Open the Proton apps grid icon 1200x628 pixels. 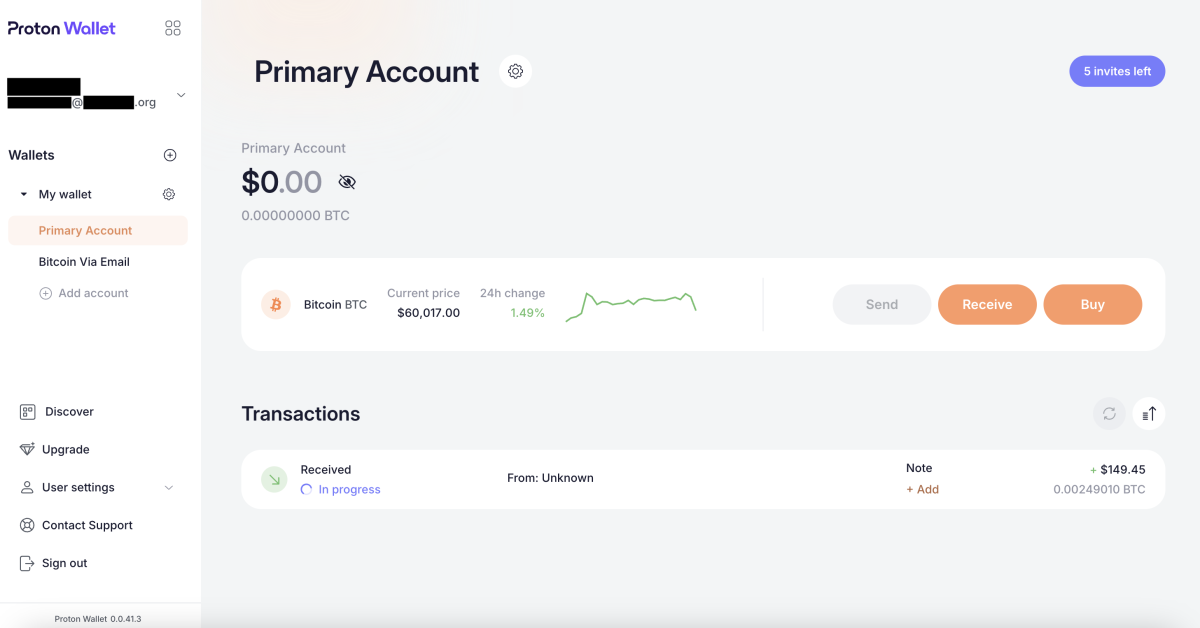(173, 28)
